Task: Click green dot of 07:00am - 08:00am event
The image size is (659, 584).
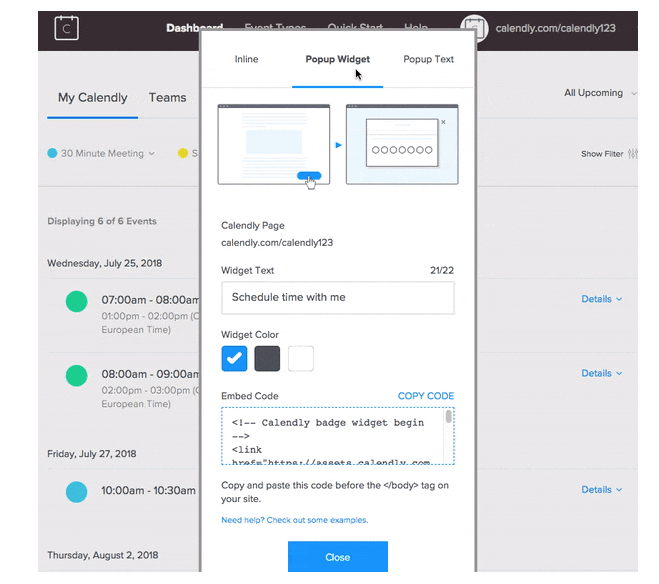Action: (x=76, y=301)
